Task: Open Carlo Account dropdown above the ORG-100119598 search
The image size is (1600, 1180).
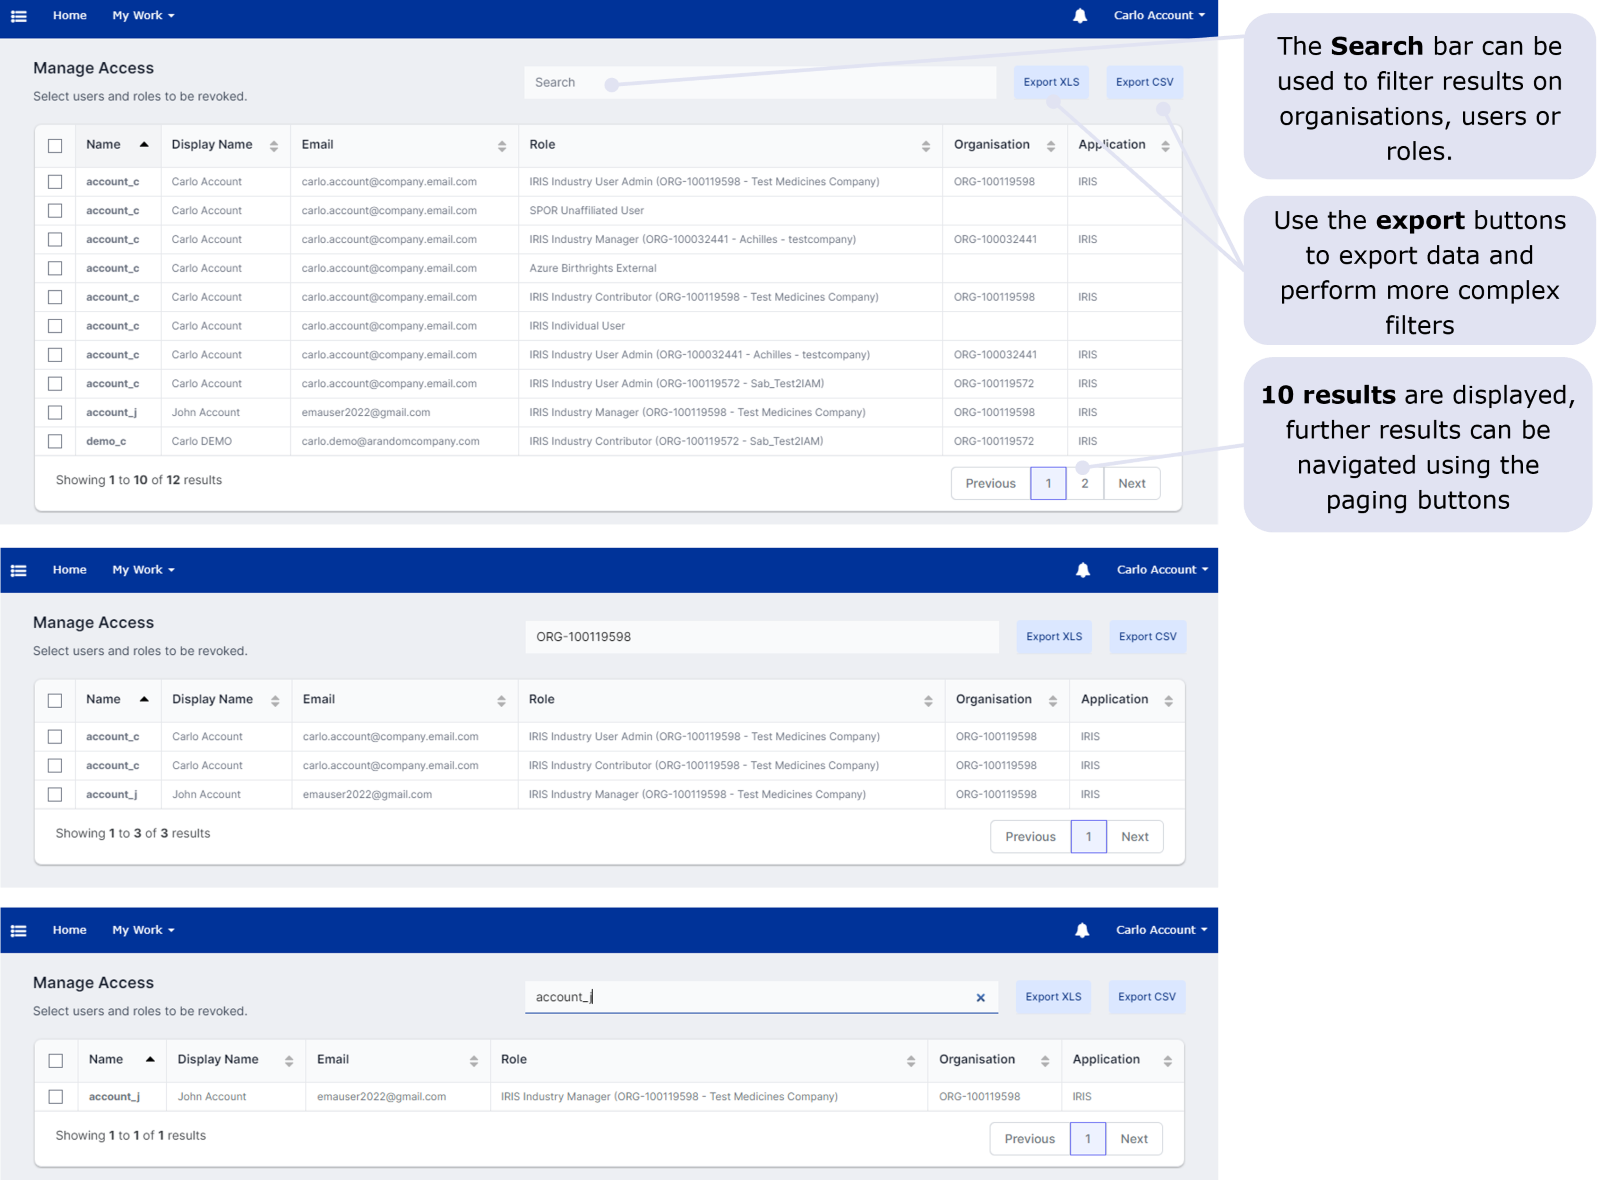Action: [1162, 570]
